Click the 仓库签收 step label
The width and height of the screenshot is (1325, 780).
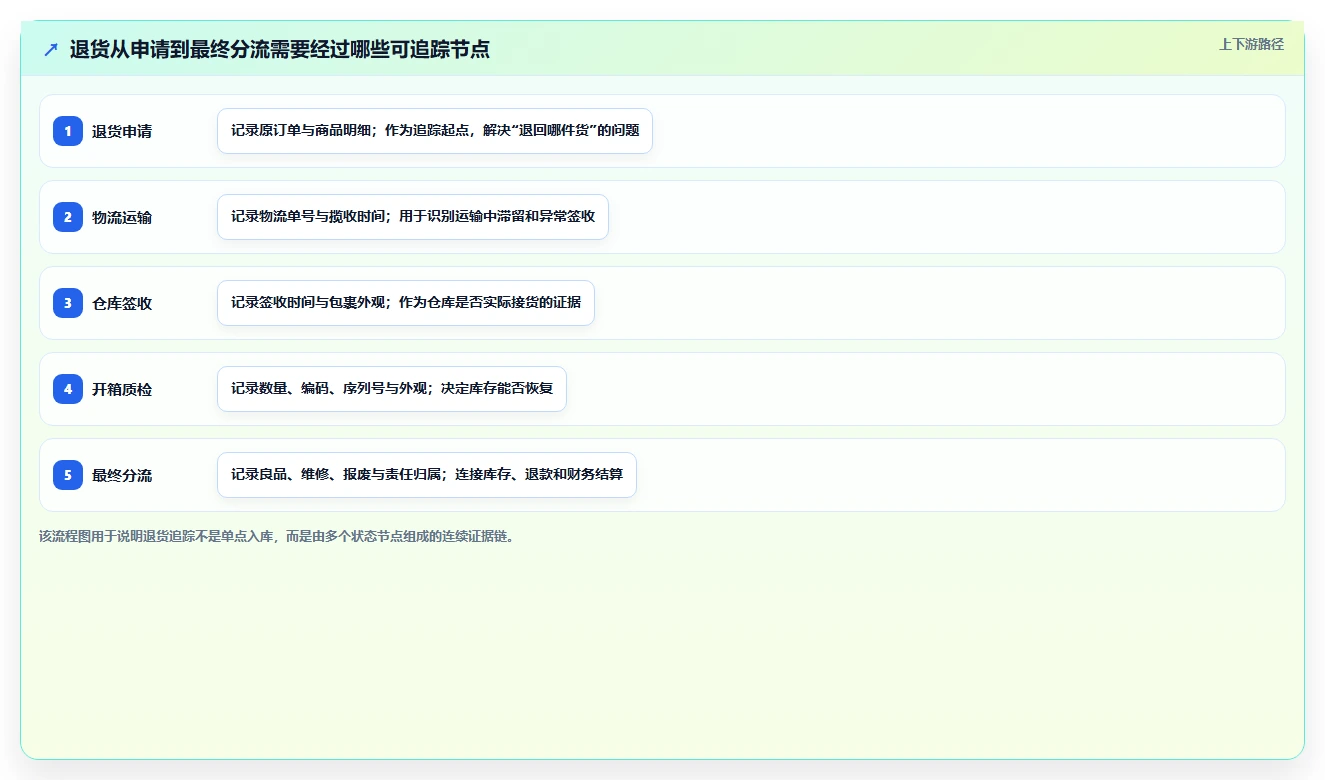click(122, 303)
